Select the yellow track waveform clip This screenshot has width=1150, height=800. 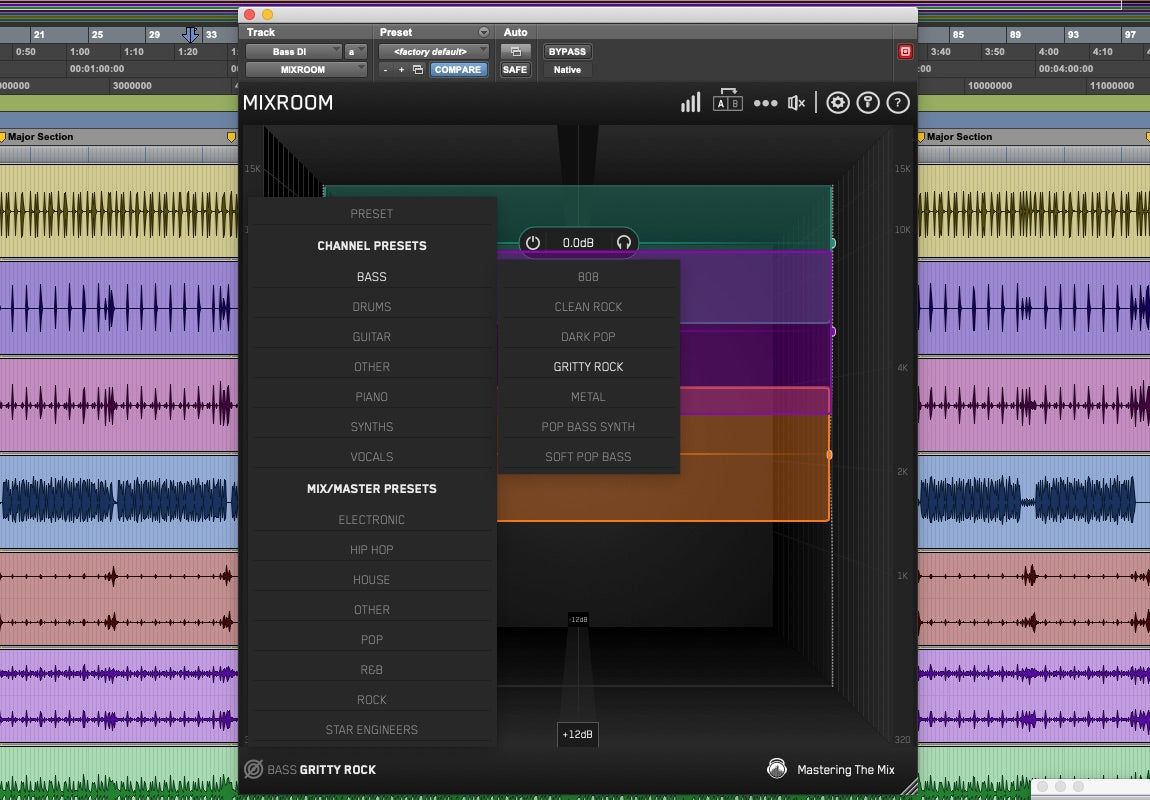pos(119,212)
